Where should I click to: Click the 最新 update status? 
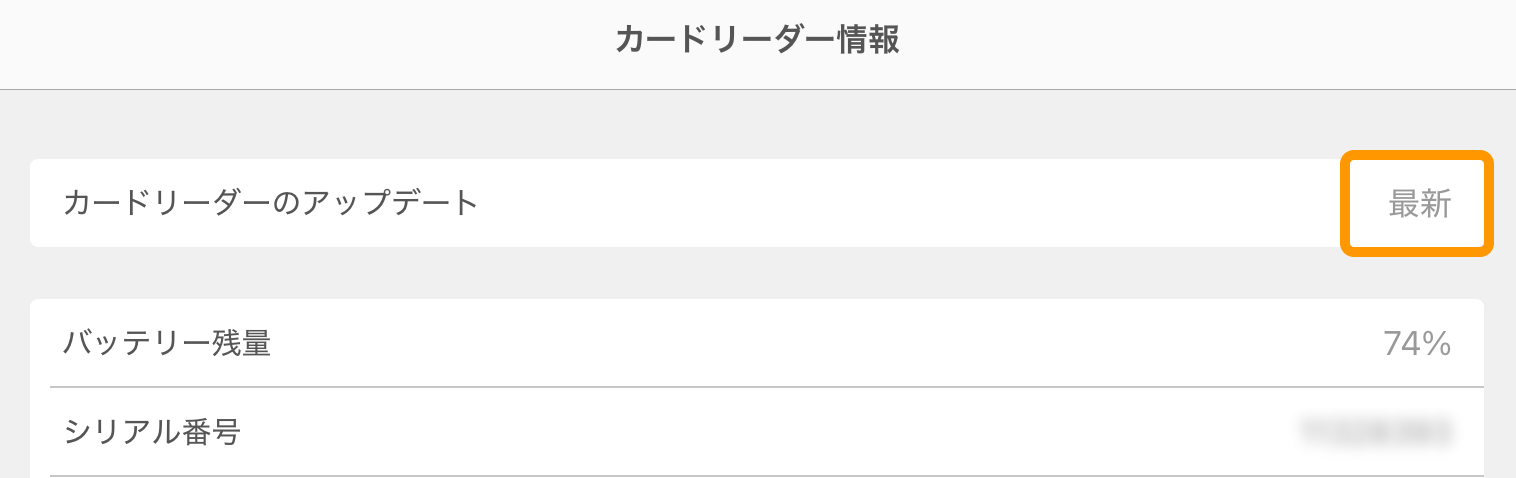1419,204
